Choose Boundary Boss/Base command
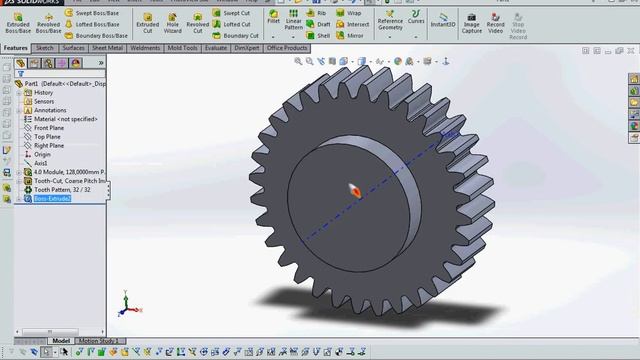Viewport: 640px width, 360px height. tap(96, 36)
